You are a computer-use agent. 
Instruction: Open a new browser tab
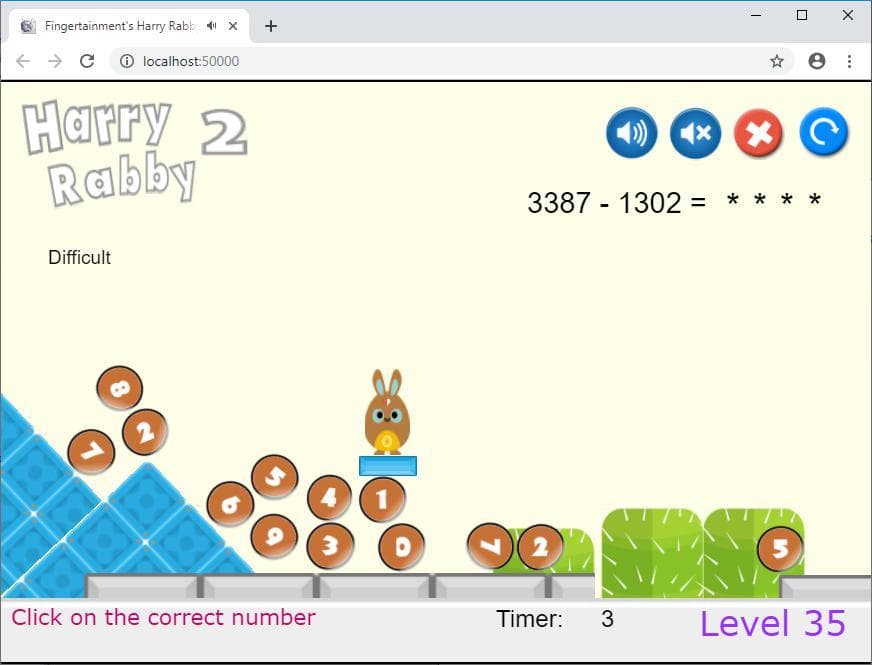coord(271,26)
